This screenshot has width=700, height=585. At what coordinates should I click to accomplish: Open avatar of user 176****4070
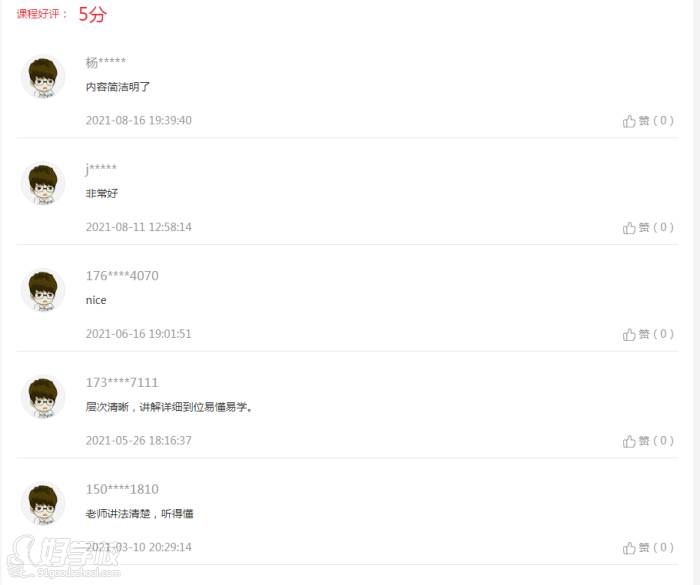pyautogui.click(x=43, y=290)
